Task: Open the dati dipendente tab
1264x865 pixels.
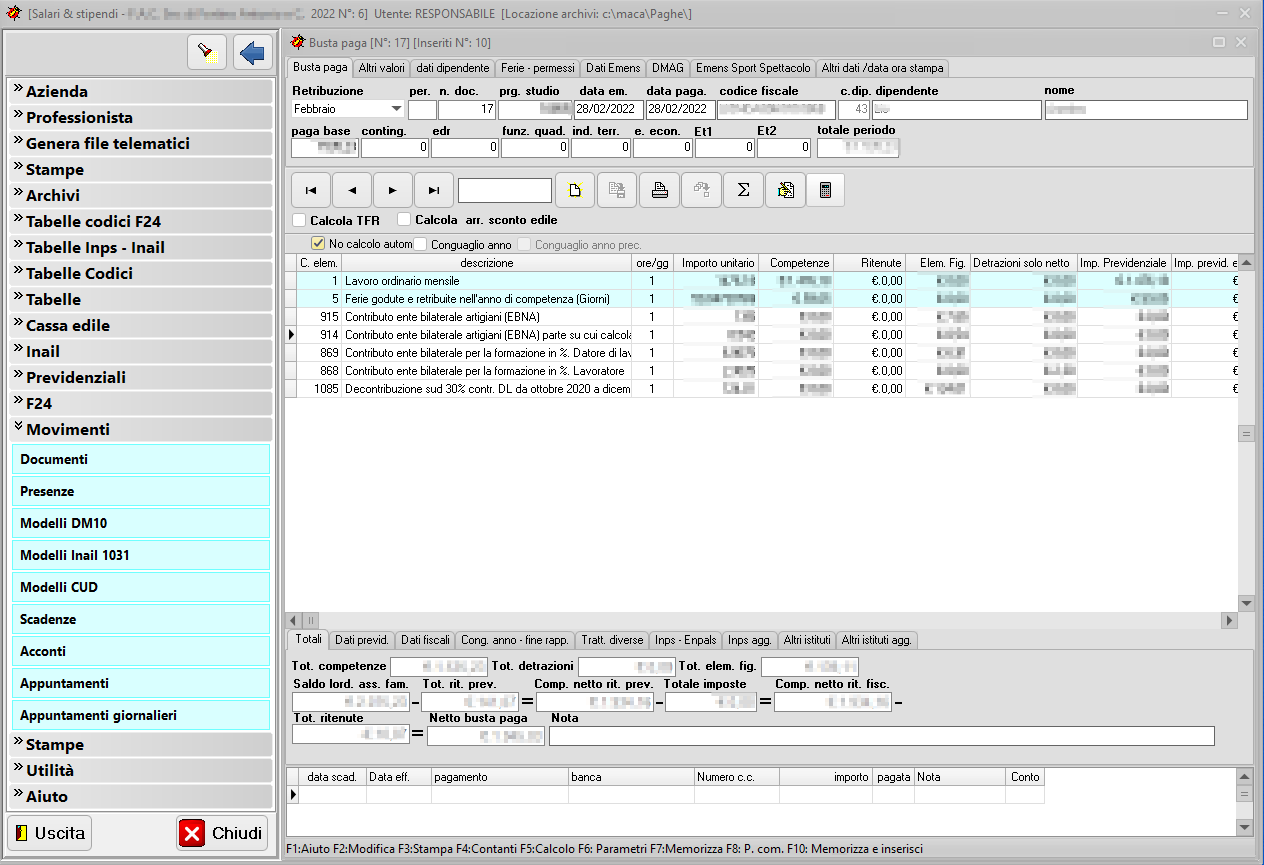Action: coord(453,68)
